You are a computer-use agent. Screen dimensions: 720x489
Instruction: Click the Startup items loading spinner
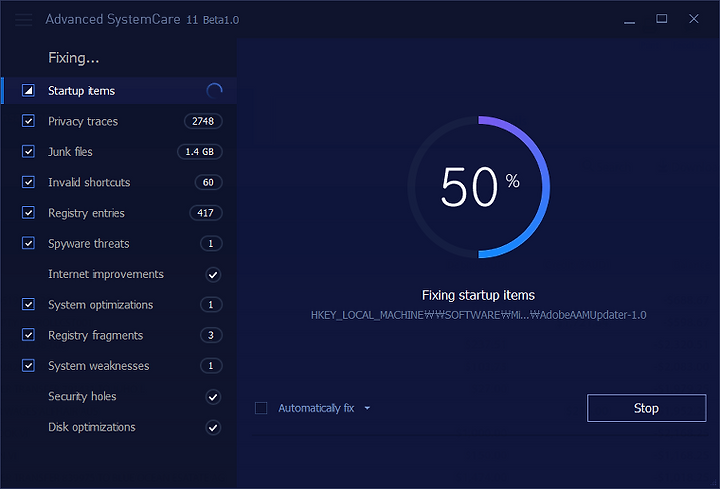click(214, 91)
